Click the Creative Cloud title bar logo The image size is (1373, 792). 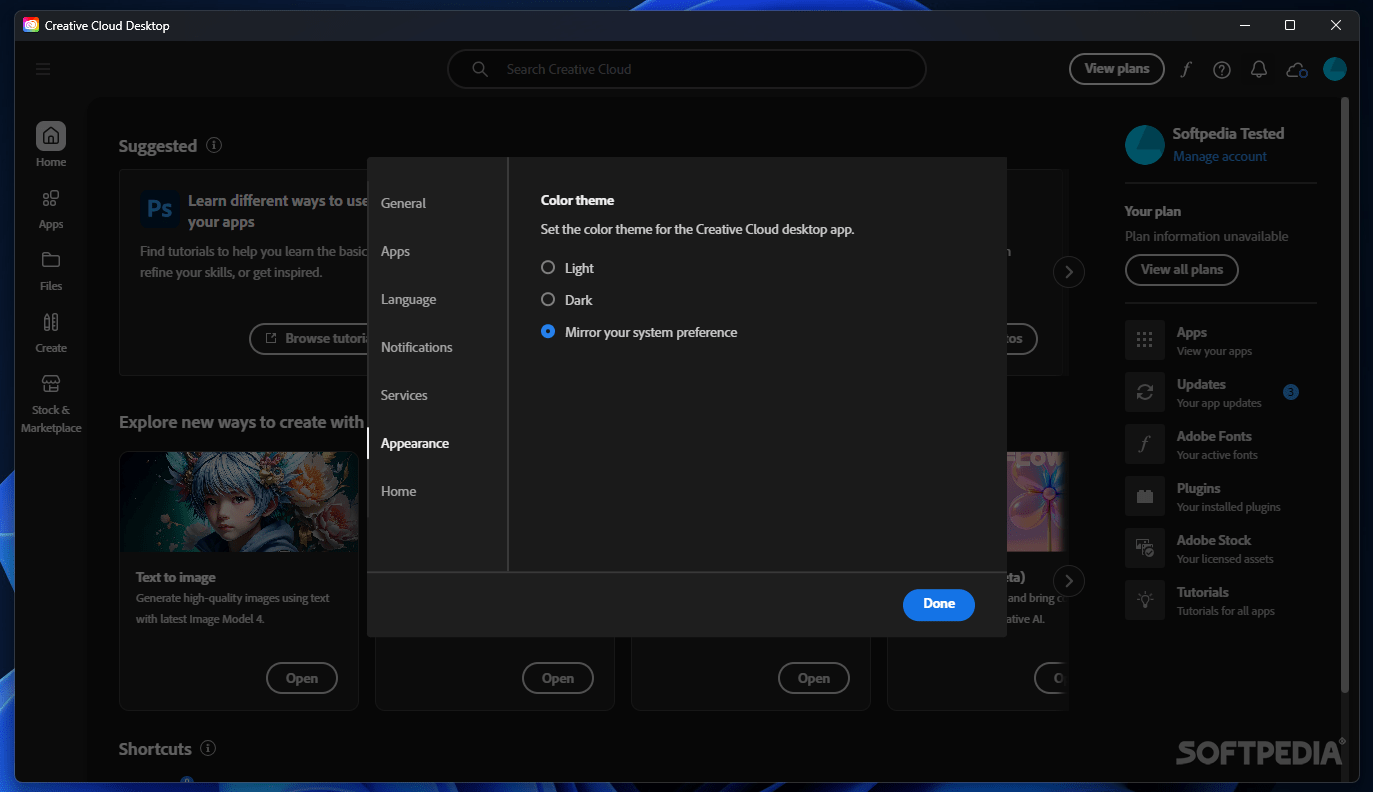[x=31, y=25]
